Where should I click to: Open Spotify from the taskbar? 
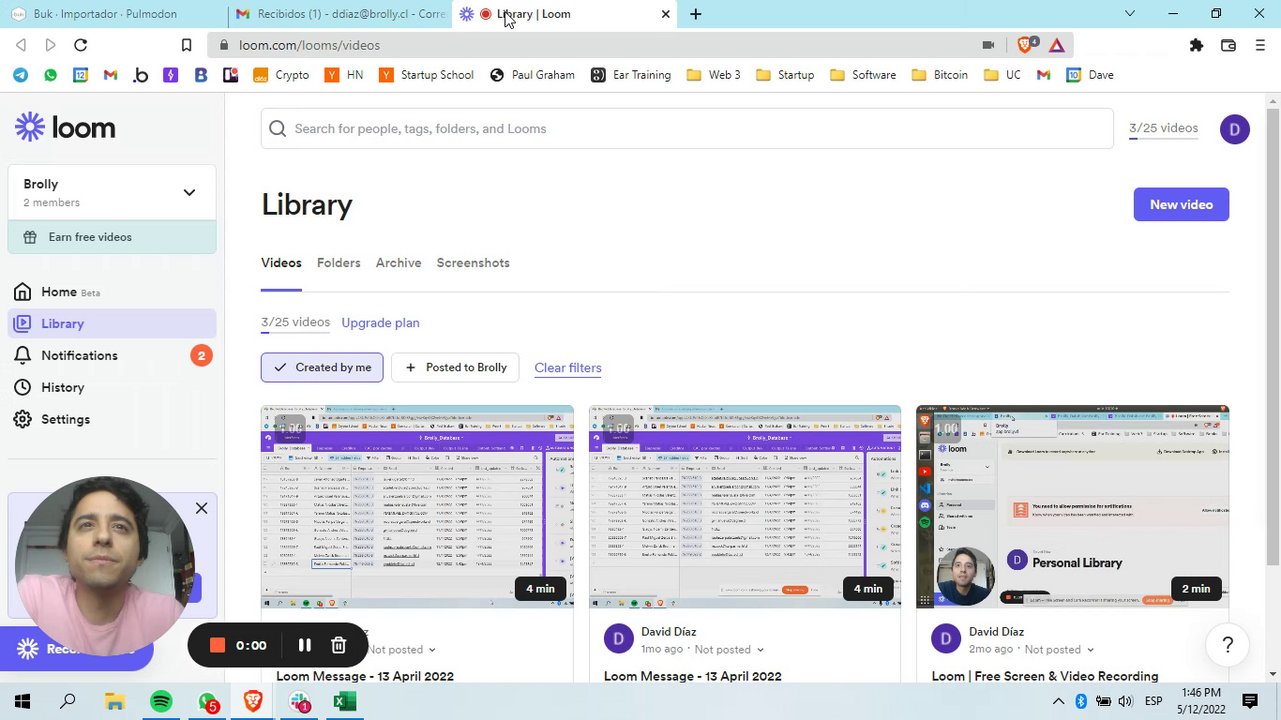[161, 702]
